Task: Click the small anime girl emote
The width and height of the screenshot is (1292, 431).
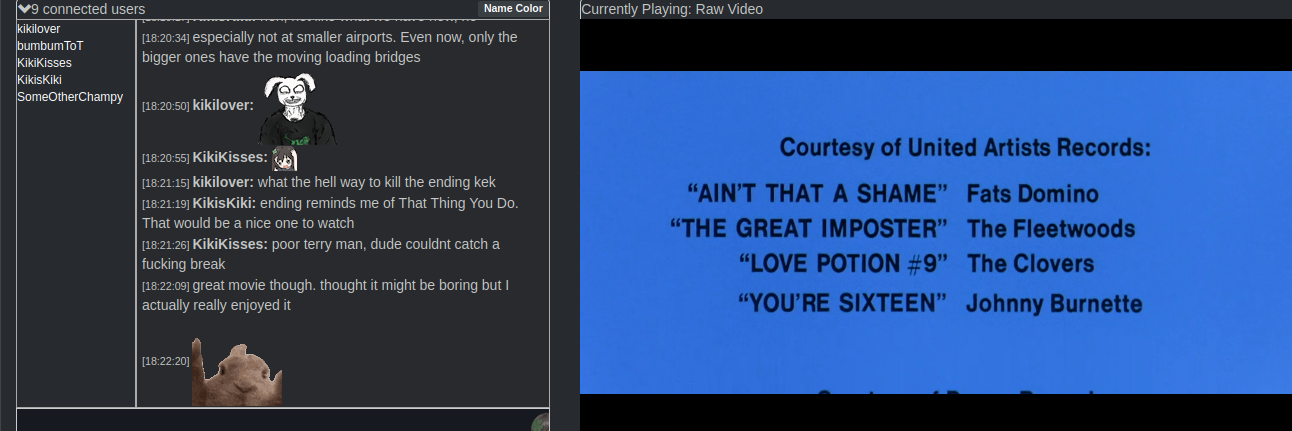Action: [x=285, y=158]
